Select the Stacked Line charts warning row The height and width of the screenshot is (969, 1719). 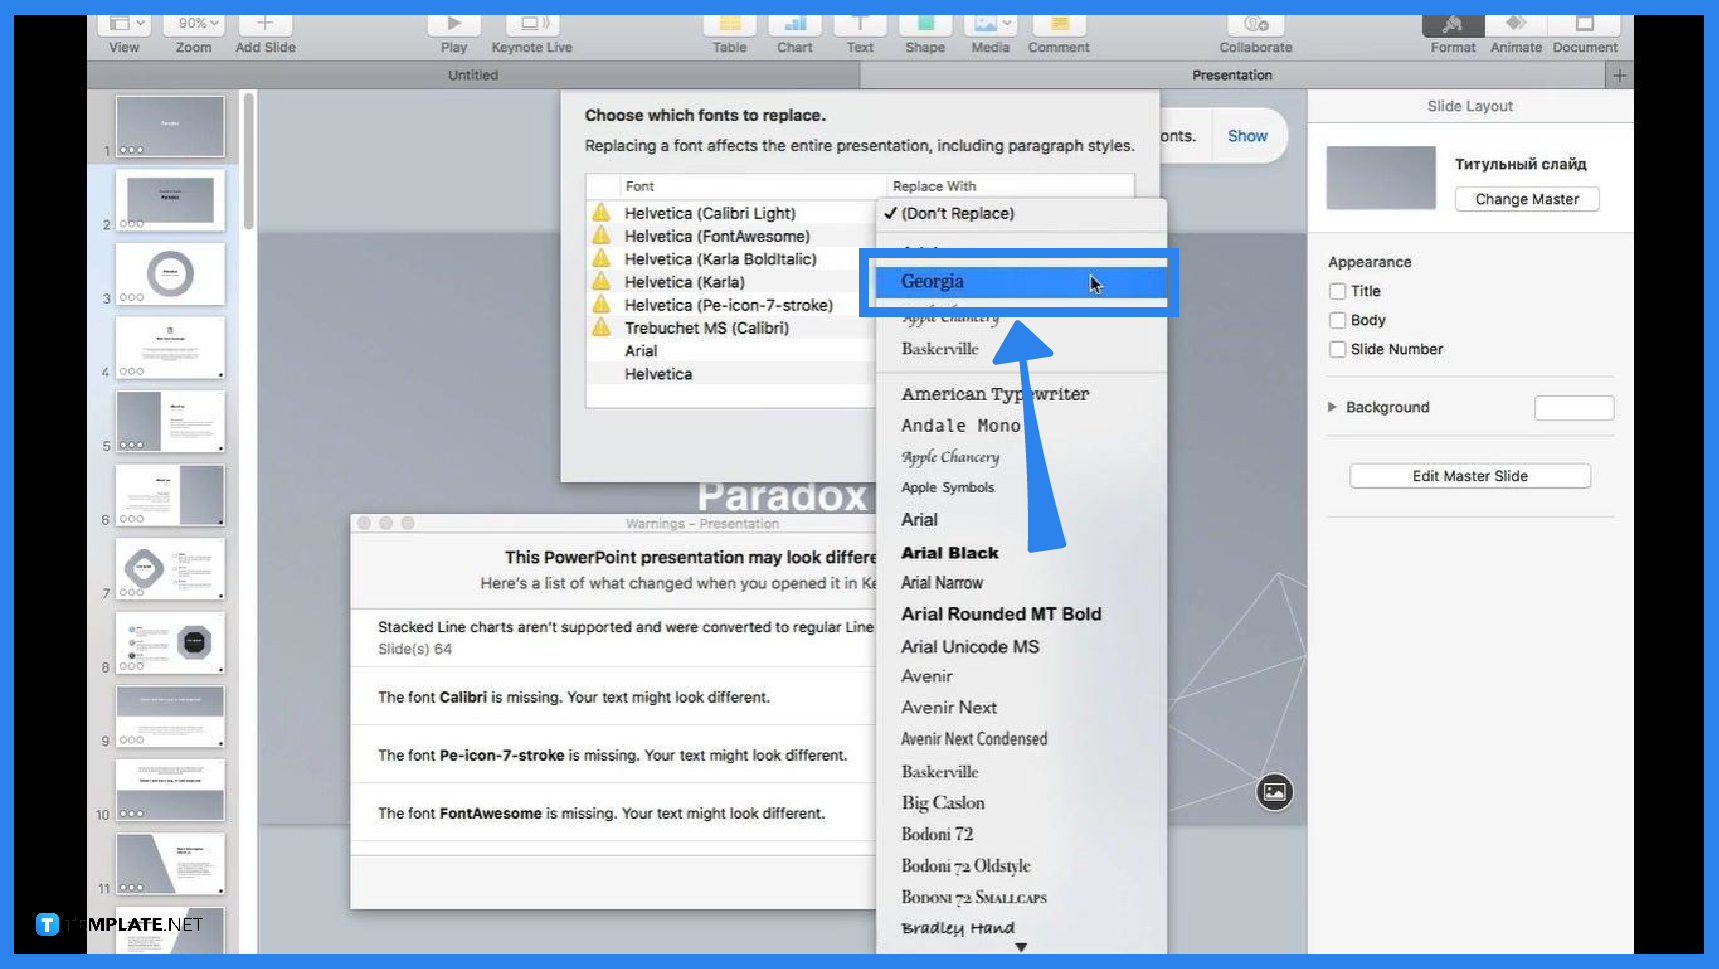pos(613,637)
